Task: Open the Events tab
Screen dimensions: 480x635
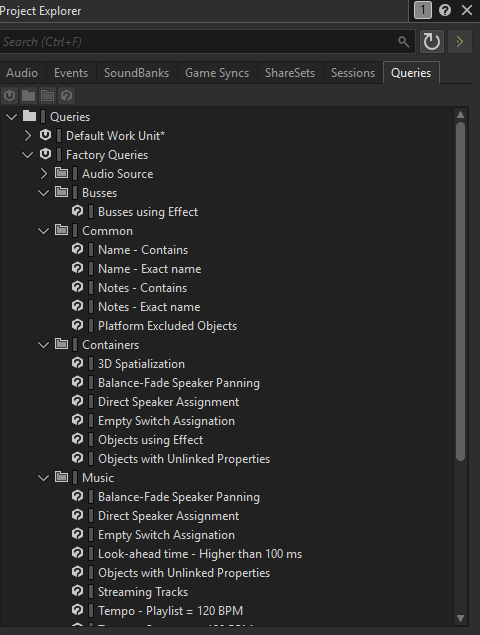Action: (71, 73)
